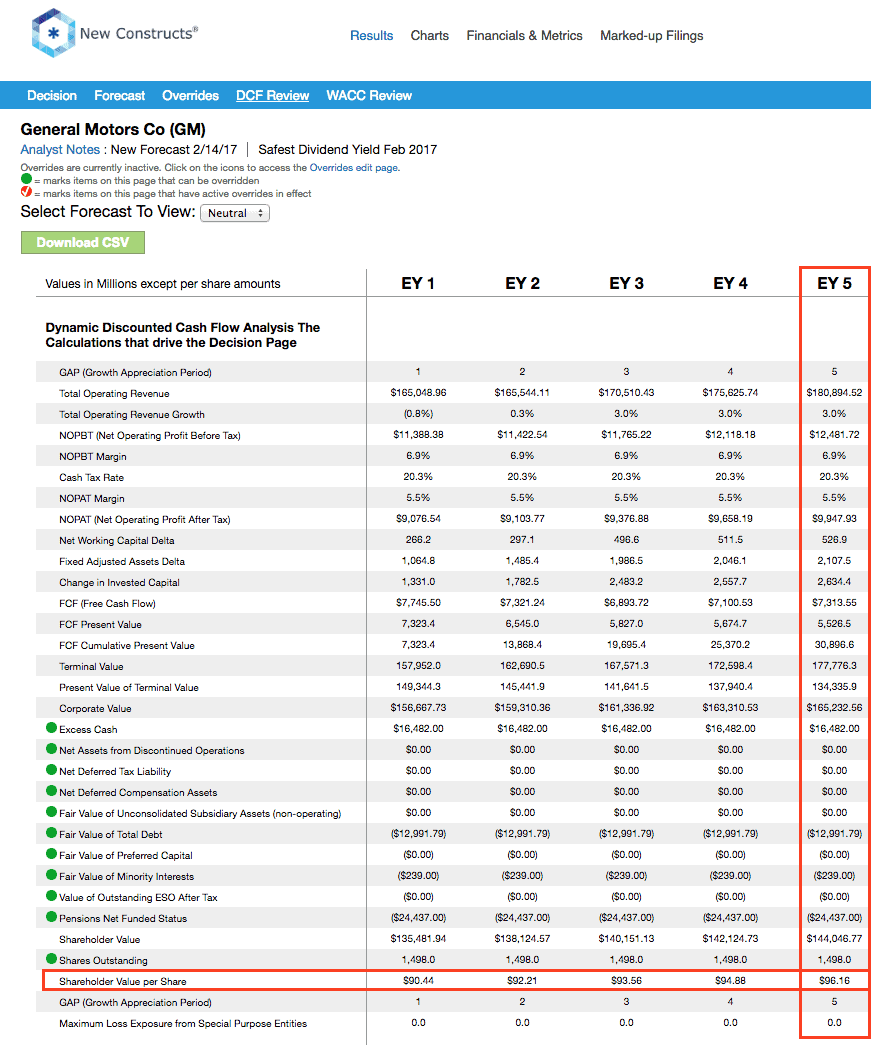Switch to the Forecast tab
Screen dimensions: 871x1045
[x=119, y=95]
